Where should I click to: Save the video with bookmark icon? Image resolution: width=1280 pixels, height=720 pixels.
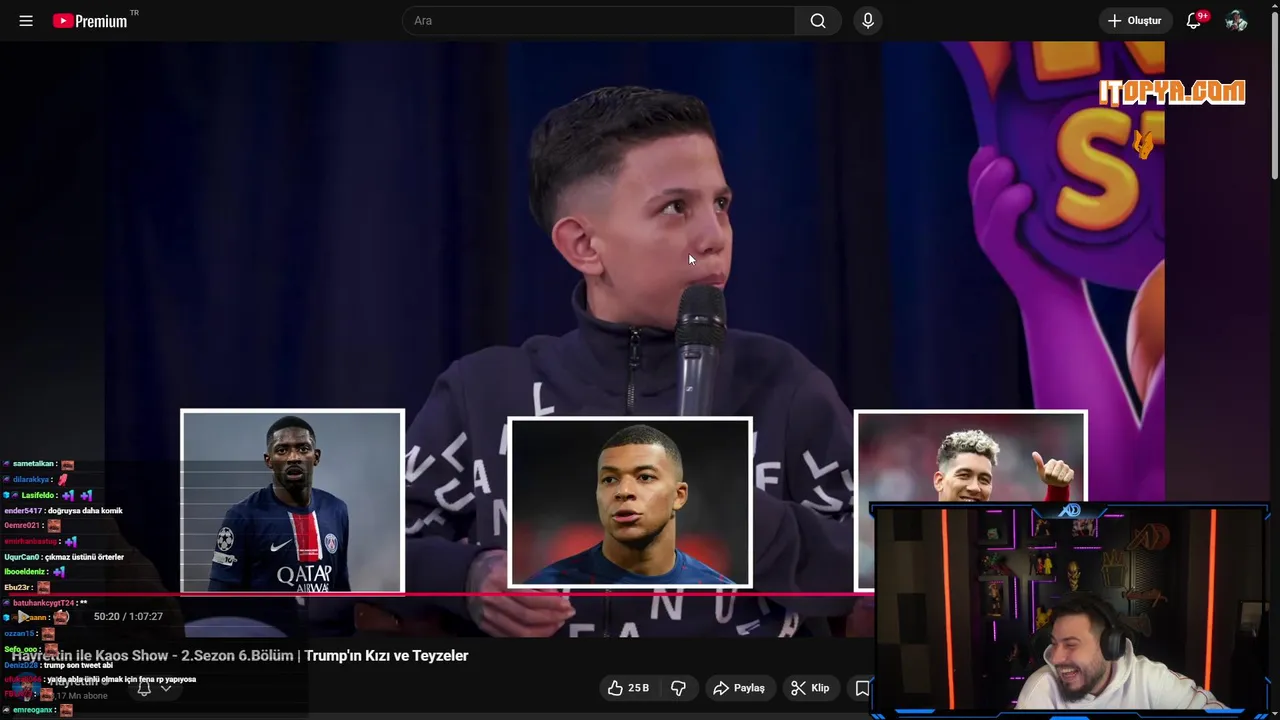coord(862,688)
